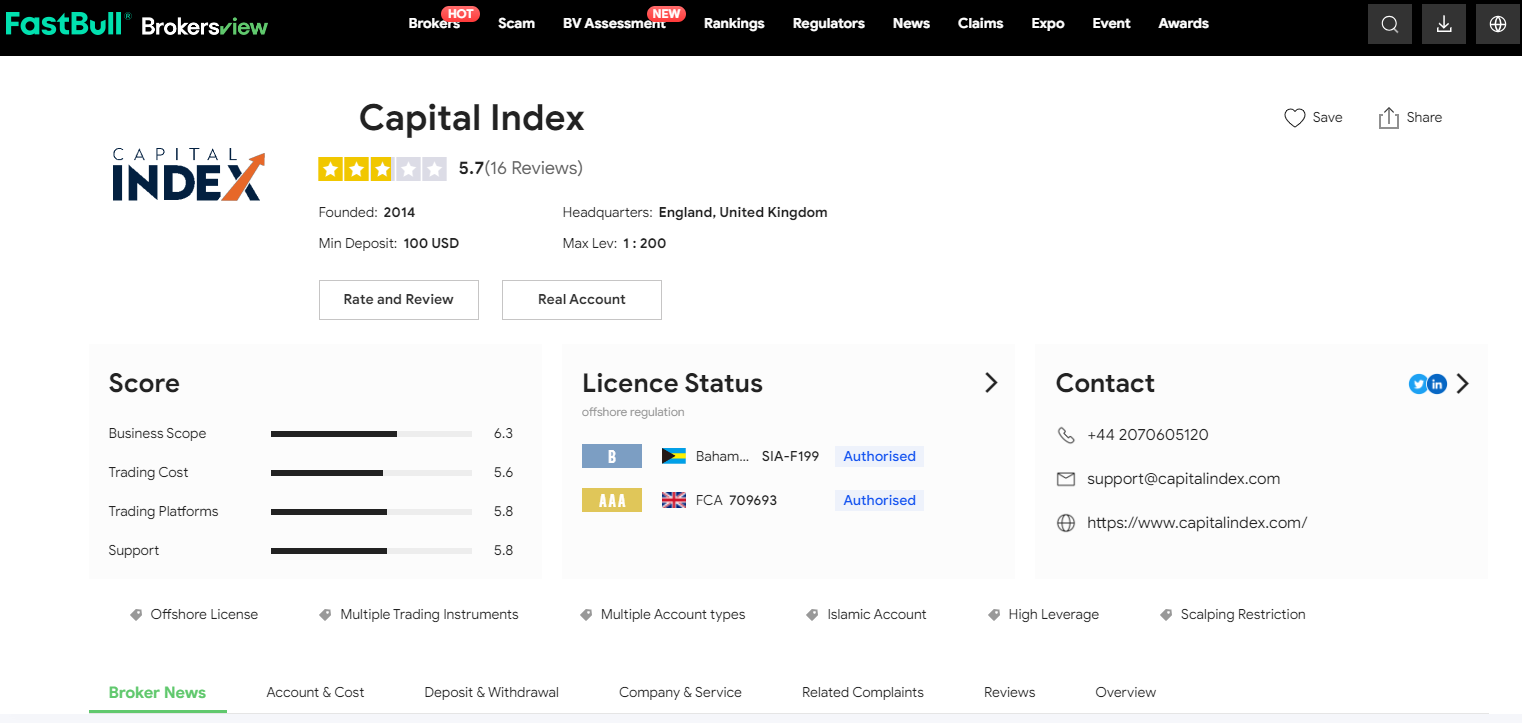Expand the Licence Status arrow
Image resolution: width=1522 pixels, height=723 pixels.
[x=991, y=383]
